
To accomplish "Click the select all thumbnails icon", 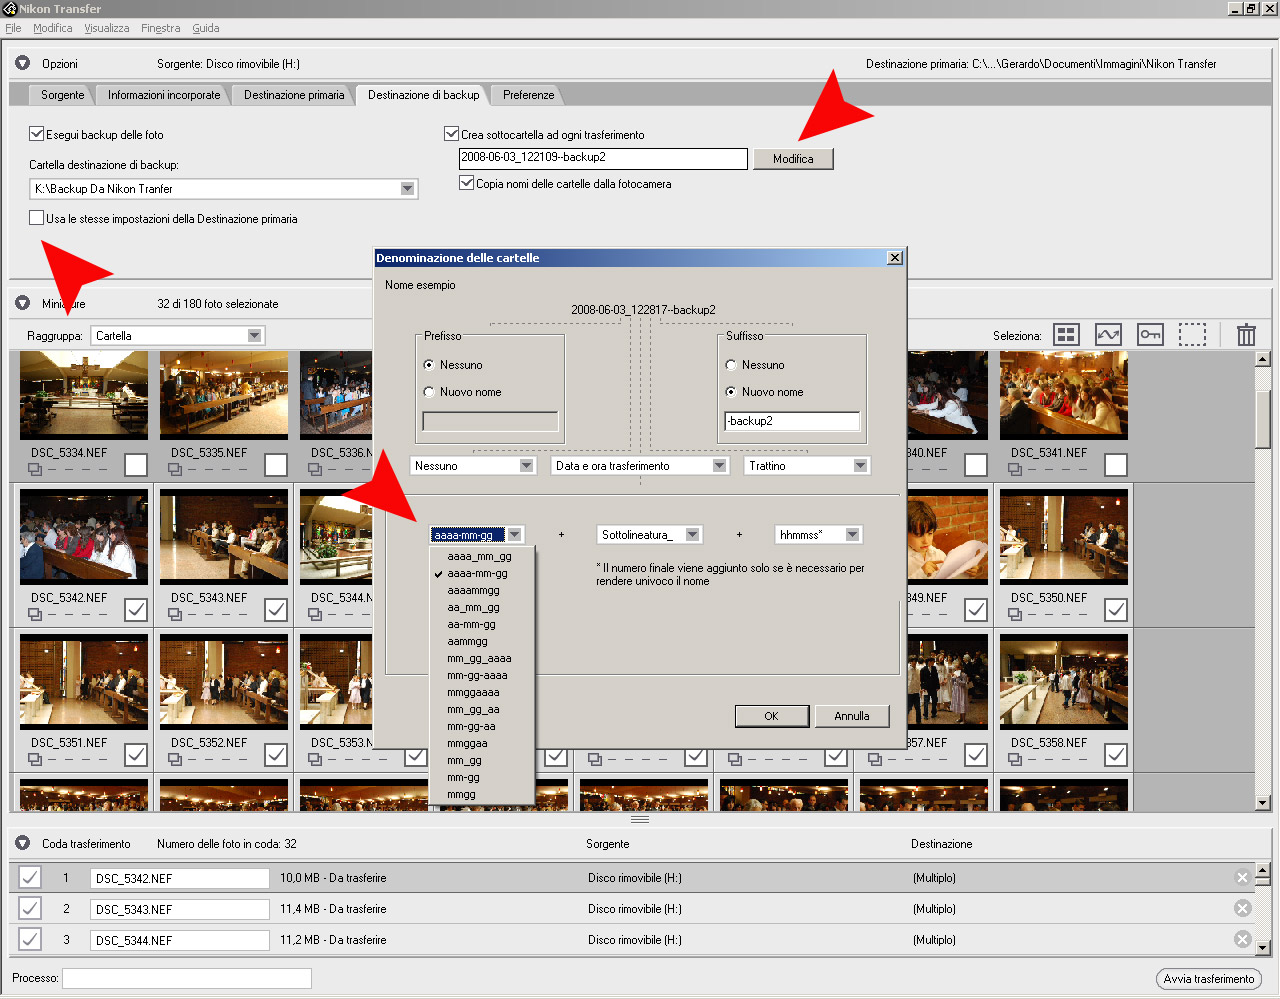I will [1066, 335].
